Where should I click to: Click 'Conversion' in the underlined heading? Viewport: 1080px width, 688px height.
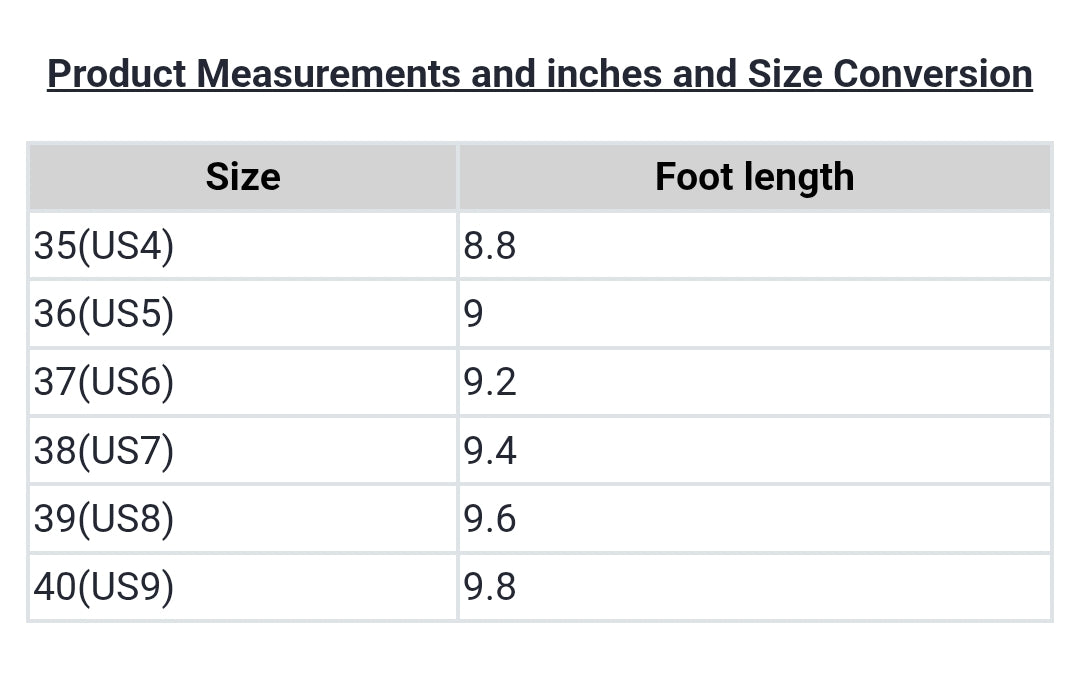tap(932, 74)
